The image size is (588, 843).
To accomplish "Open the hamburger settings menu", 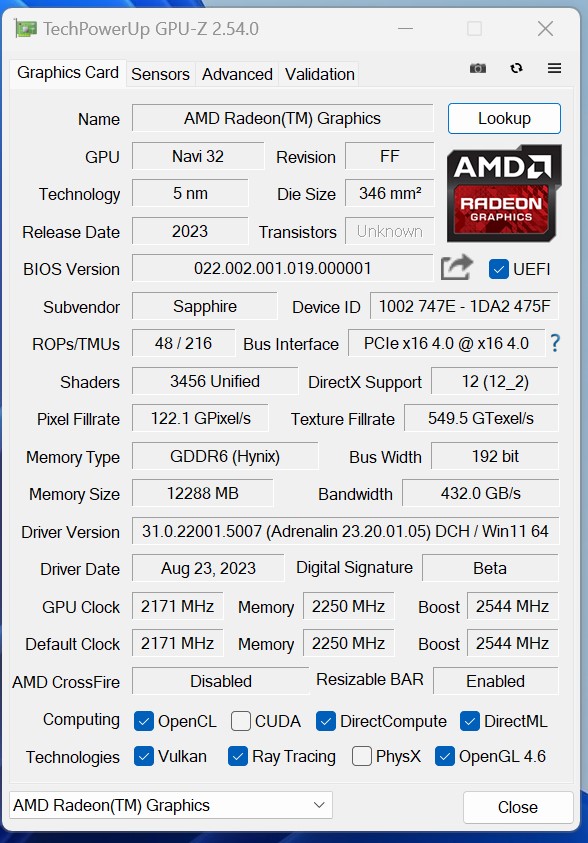I will tap(553, 68).
